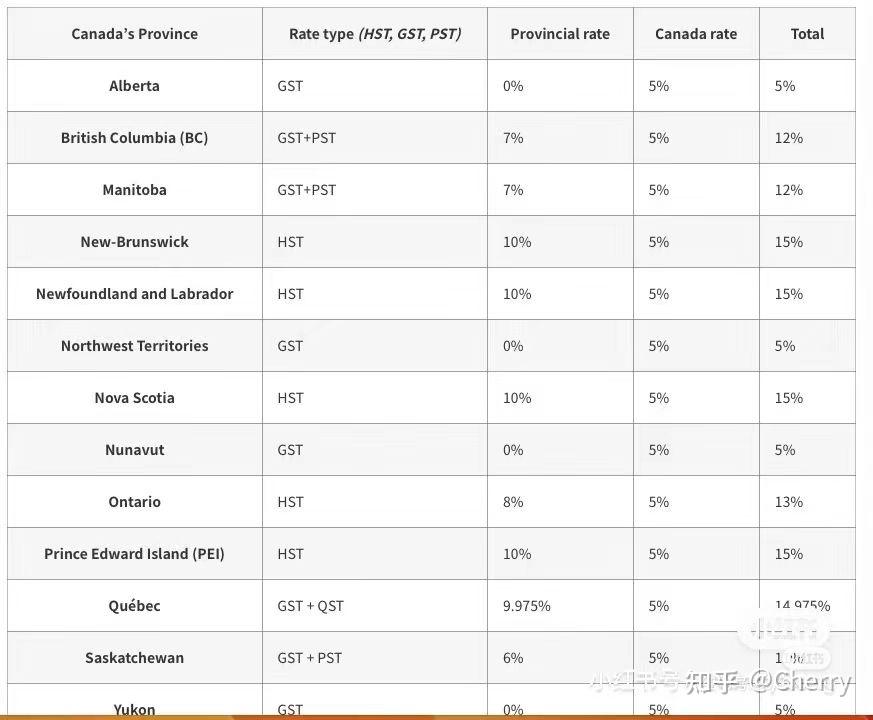Image resolution: width=873 pixels, height=720 pixels.
Task: Select the Nunavut row name
Action: pyautogui.click(x=134, y=450)
